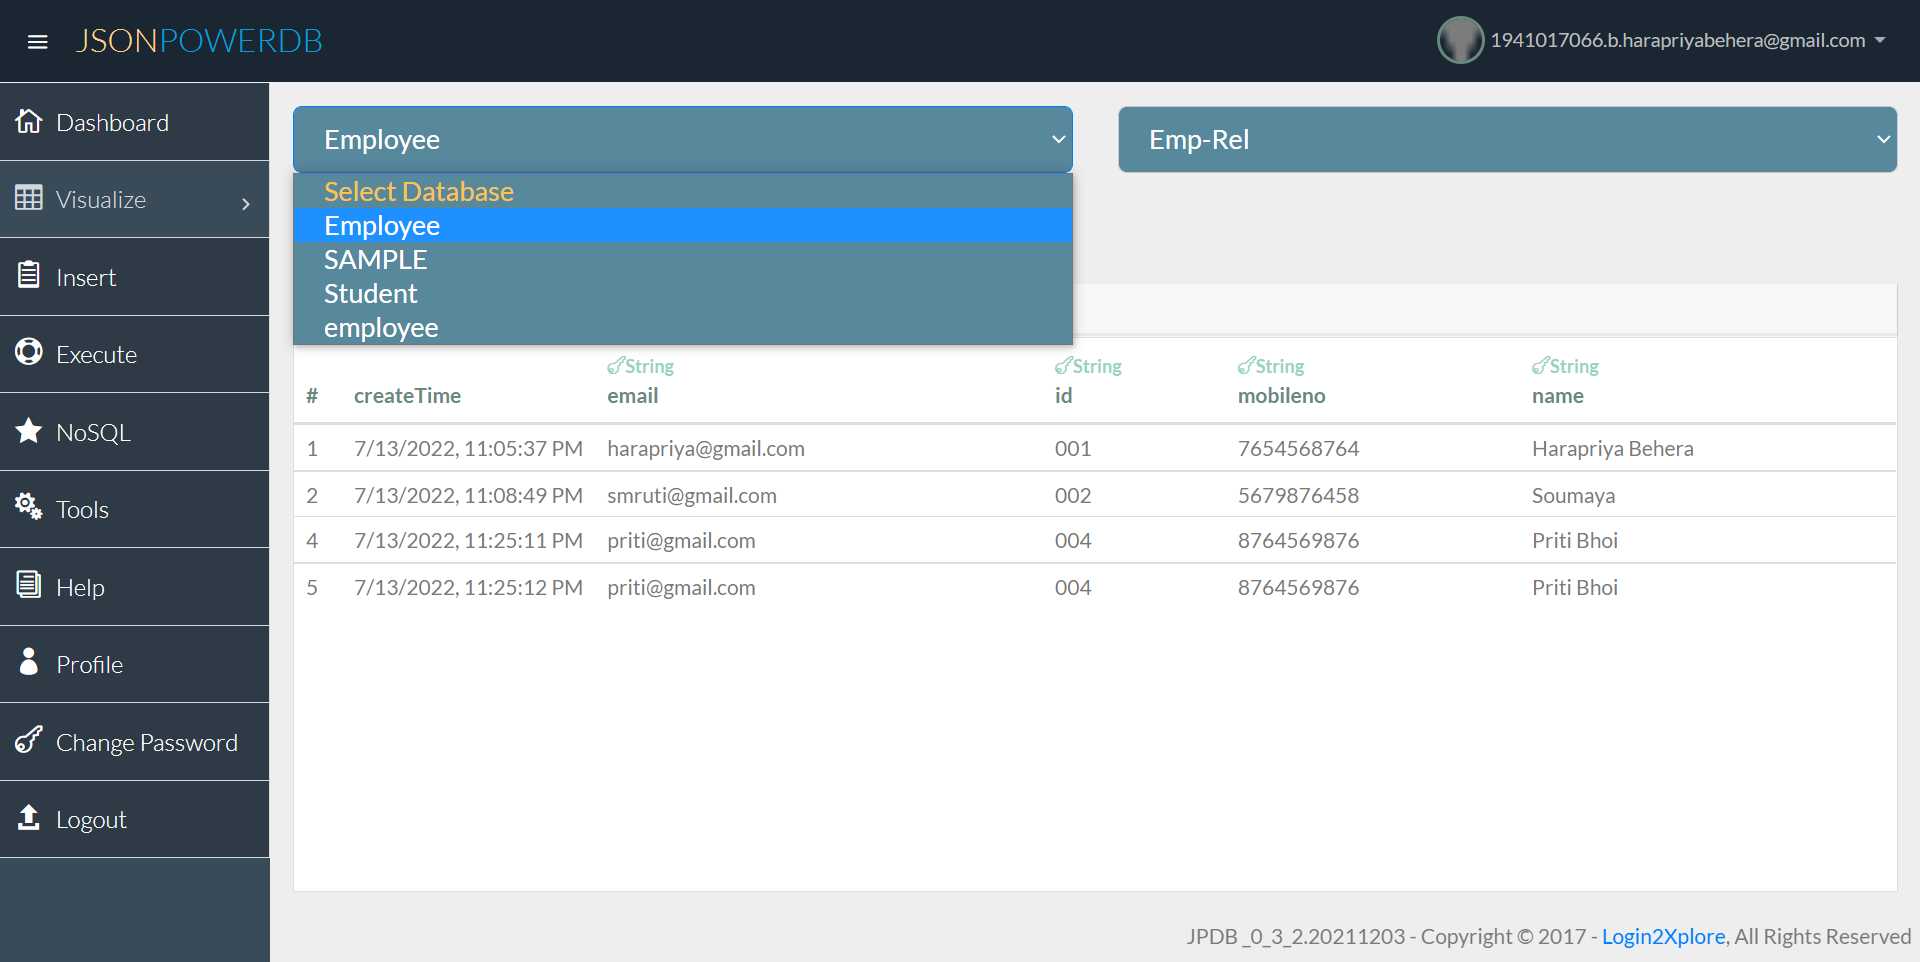This screenshot has width=1920, height=962.
Task: Click the JSONPowerDB logo
Action: point(199,40)
